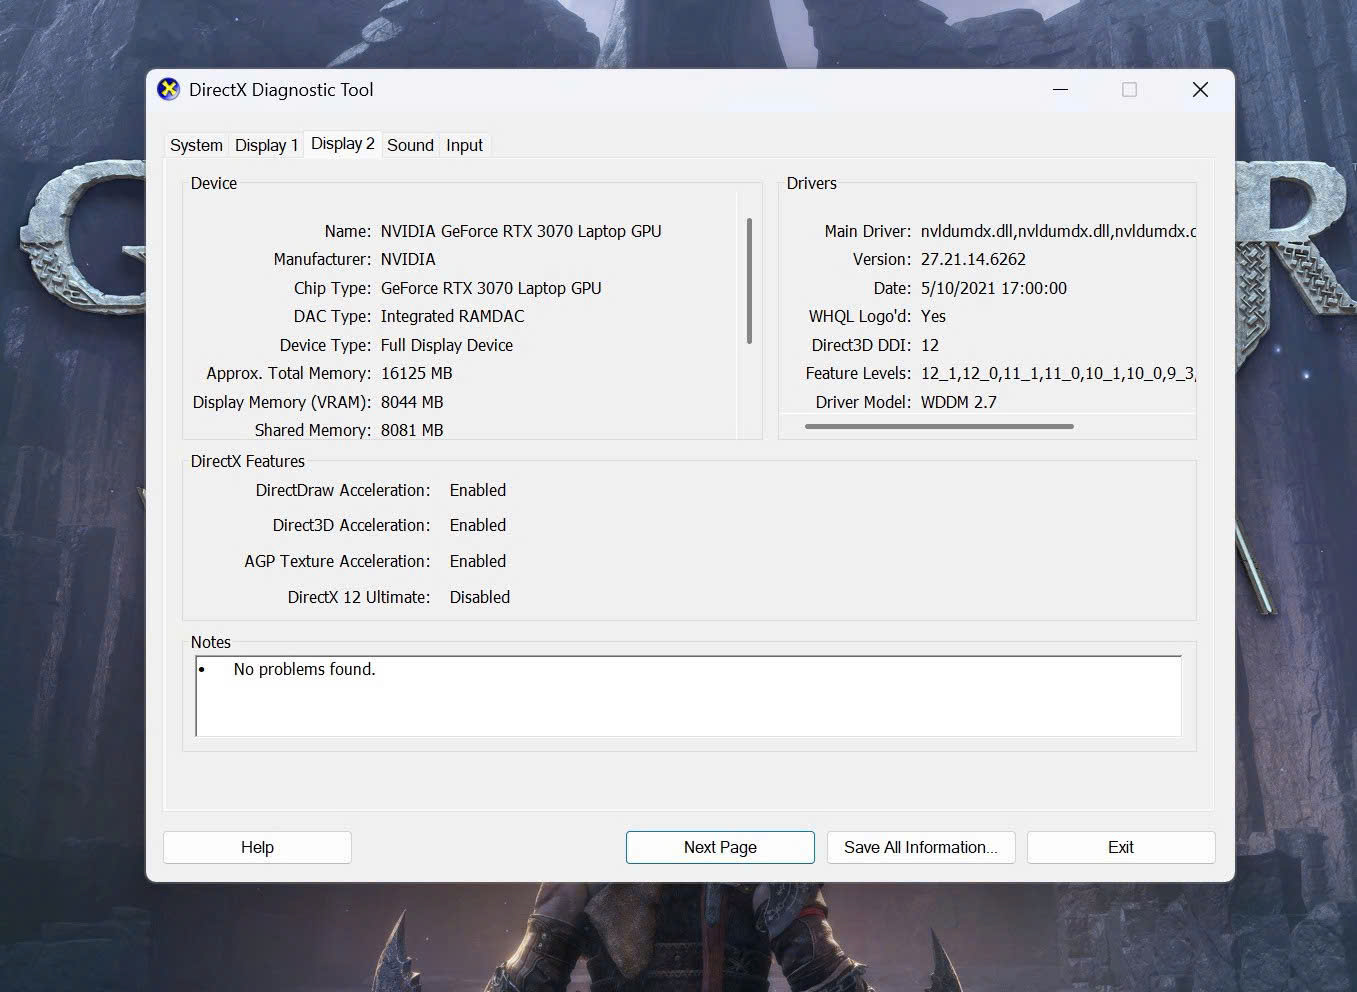Click the Driver Model label
Viewport: 1357px width, 992px height.
(863, 402)
